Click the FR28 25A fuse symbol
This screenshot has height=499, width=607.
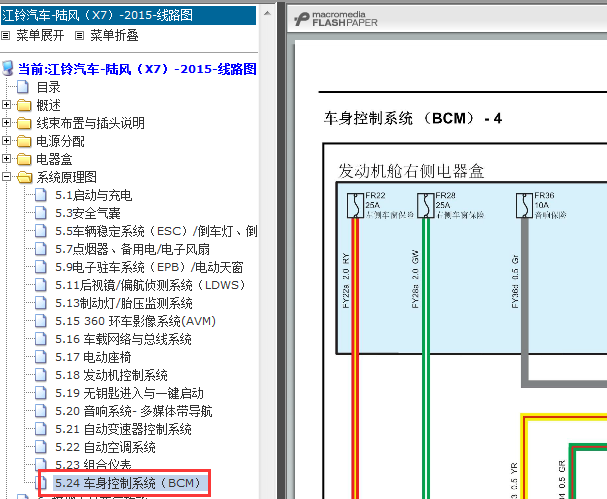[425, 205]
